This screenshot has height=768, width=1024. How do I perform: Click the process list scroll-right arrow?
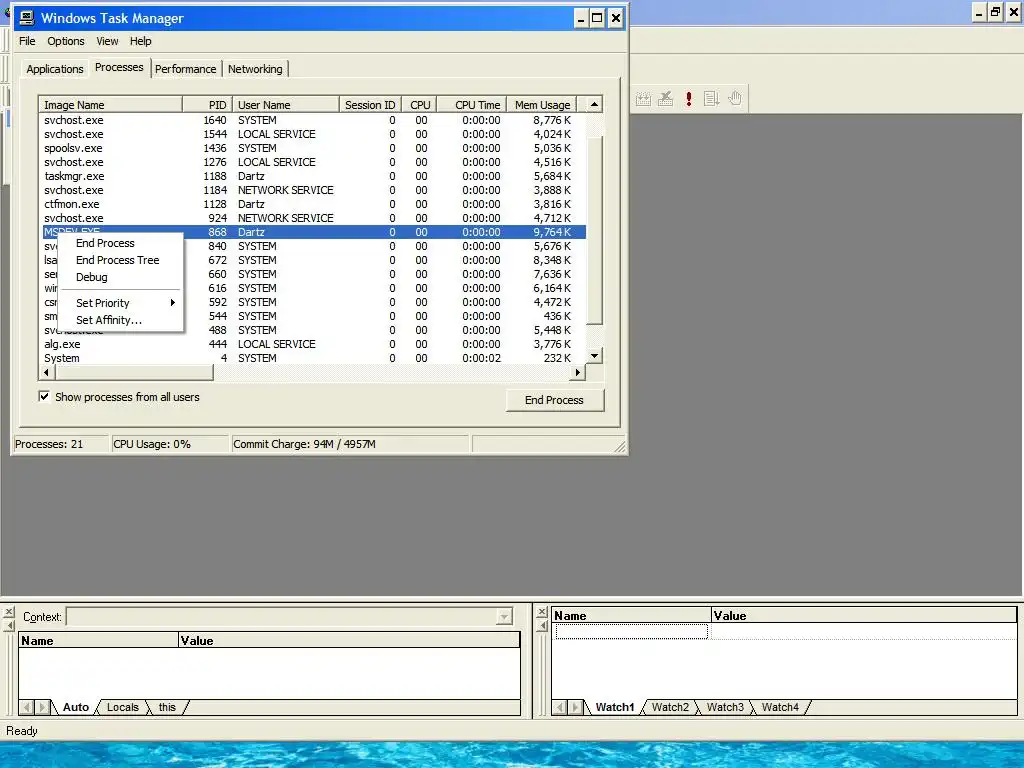click(577, 372)
